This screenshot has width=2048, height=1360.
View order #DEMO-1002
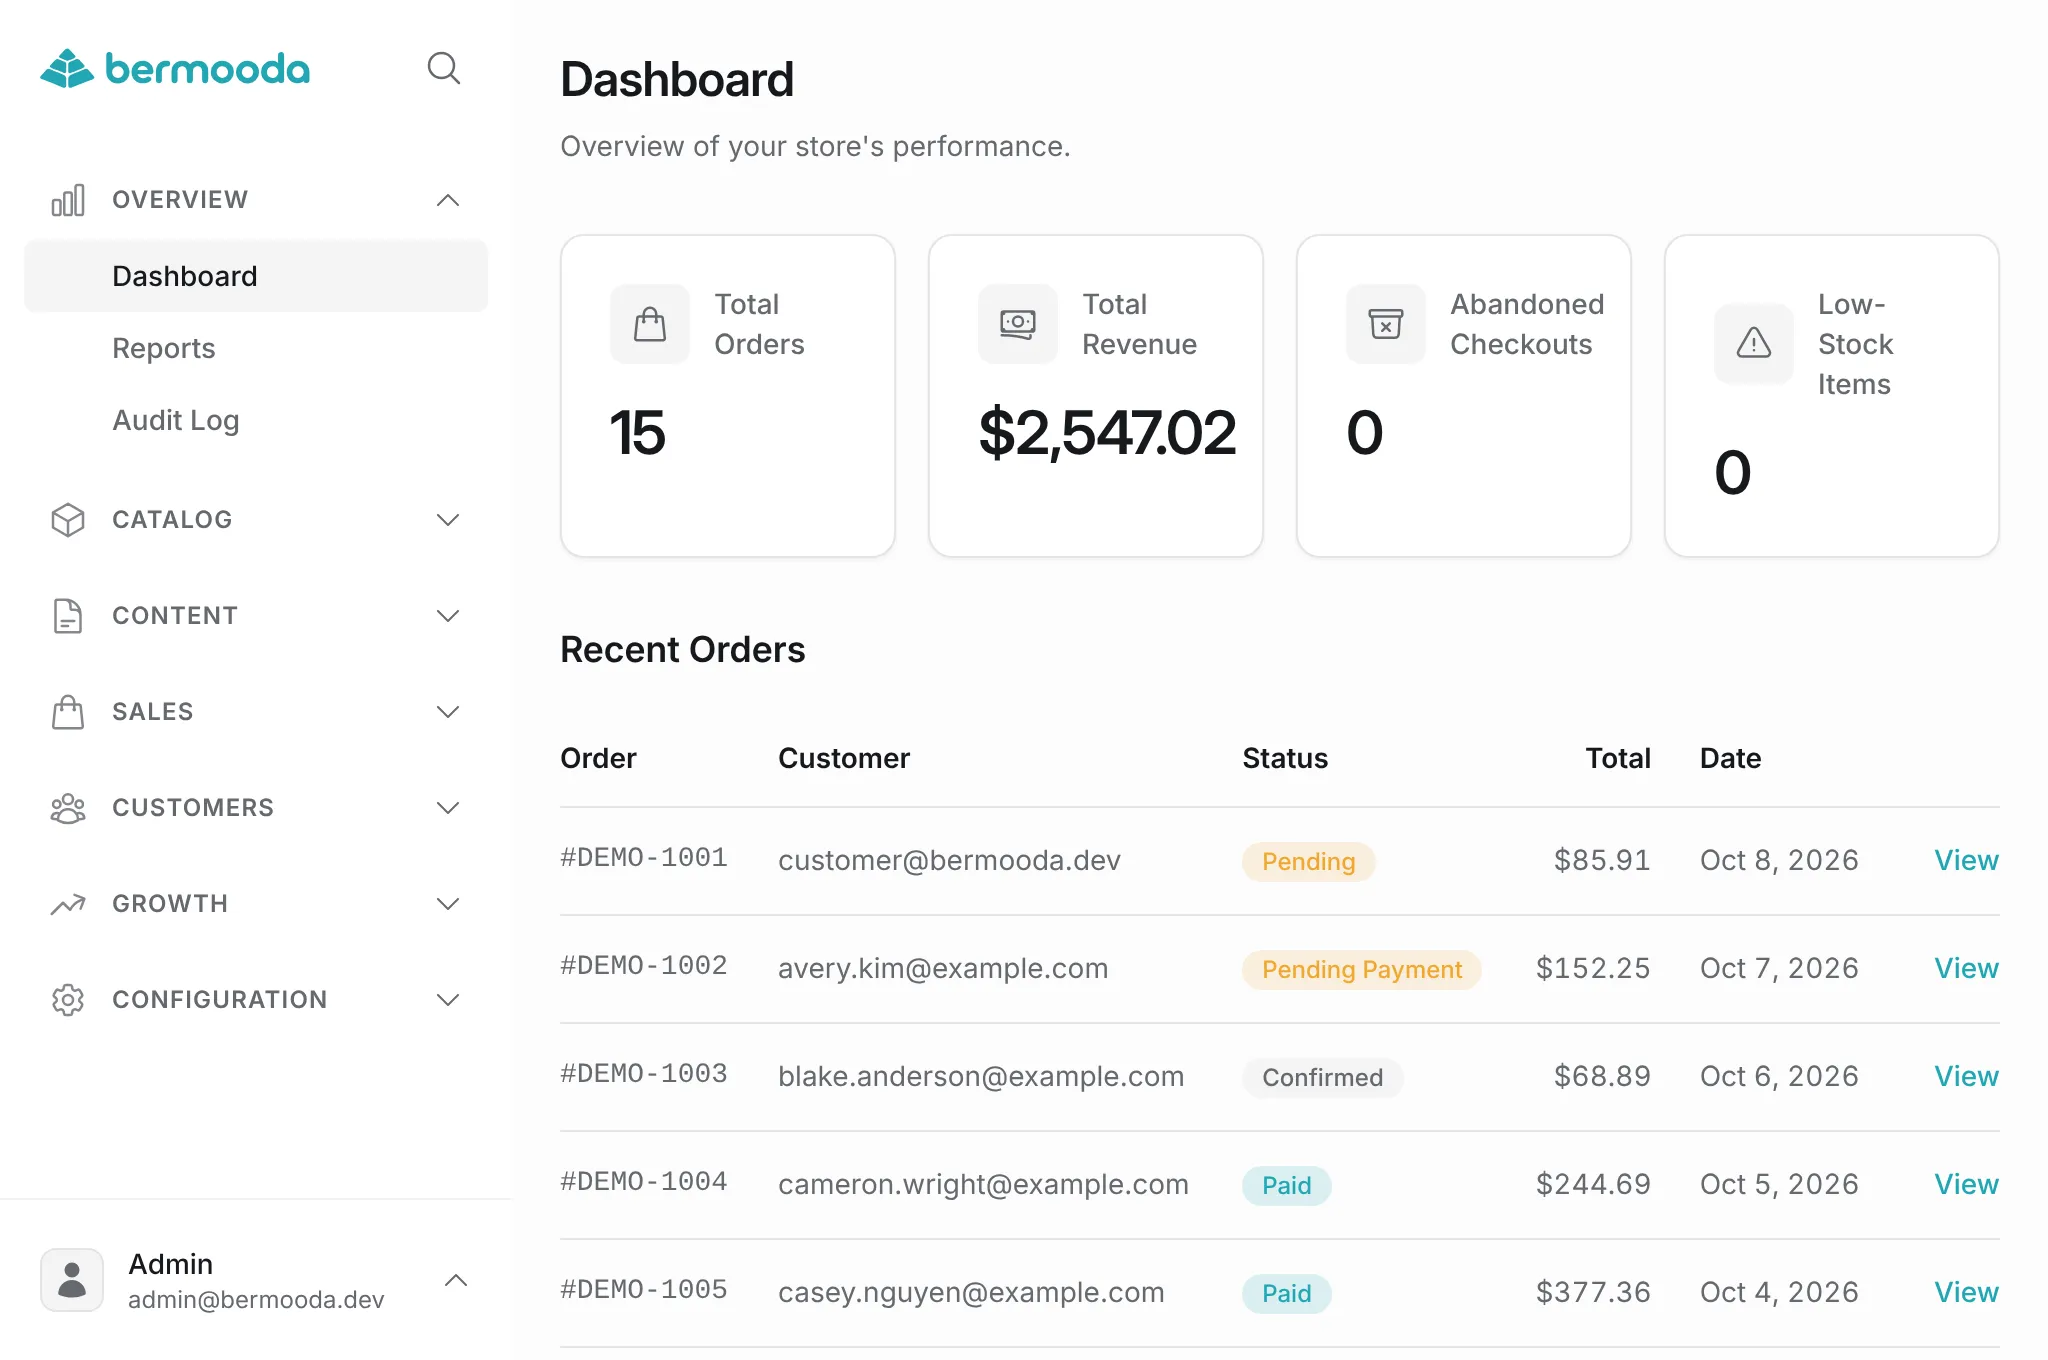point(1966,968)
